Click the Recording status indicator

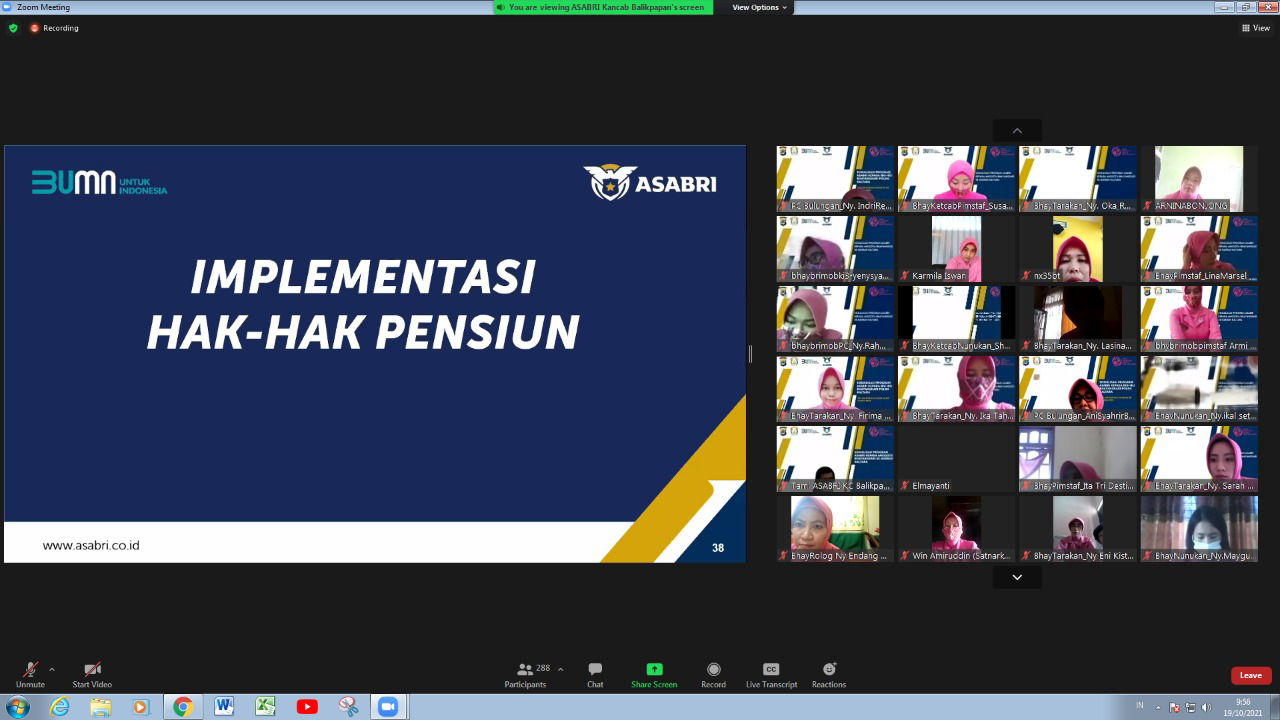pyautogui.click(x=54, y=28)
